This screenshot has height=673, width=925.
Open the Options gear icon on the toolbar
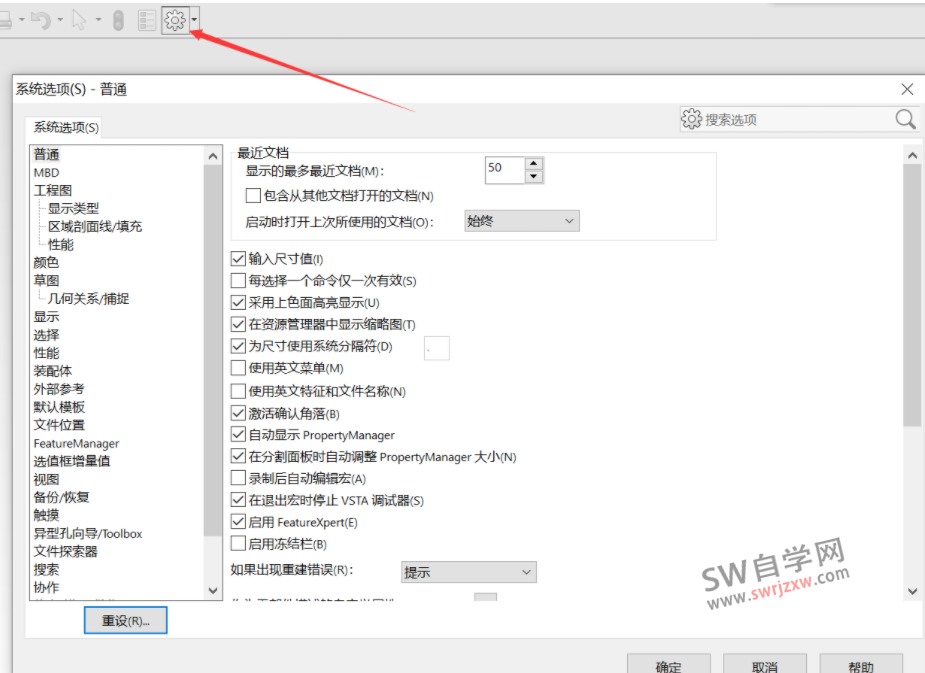175,20
